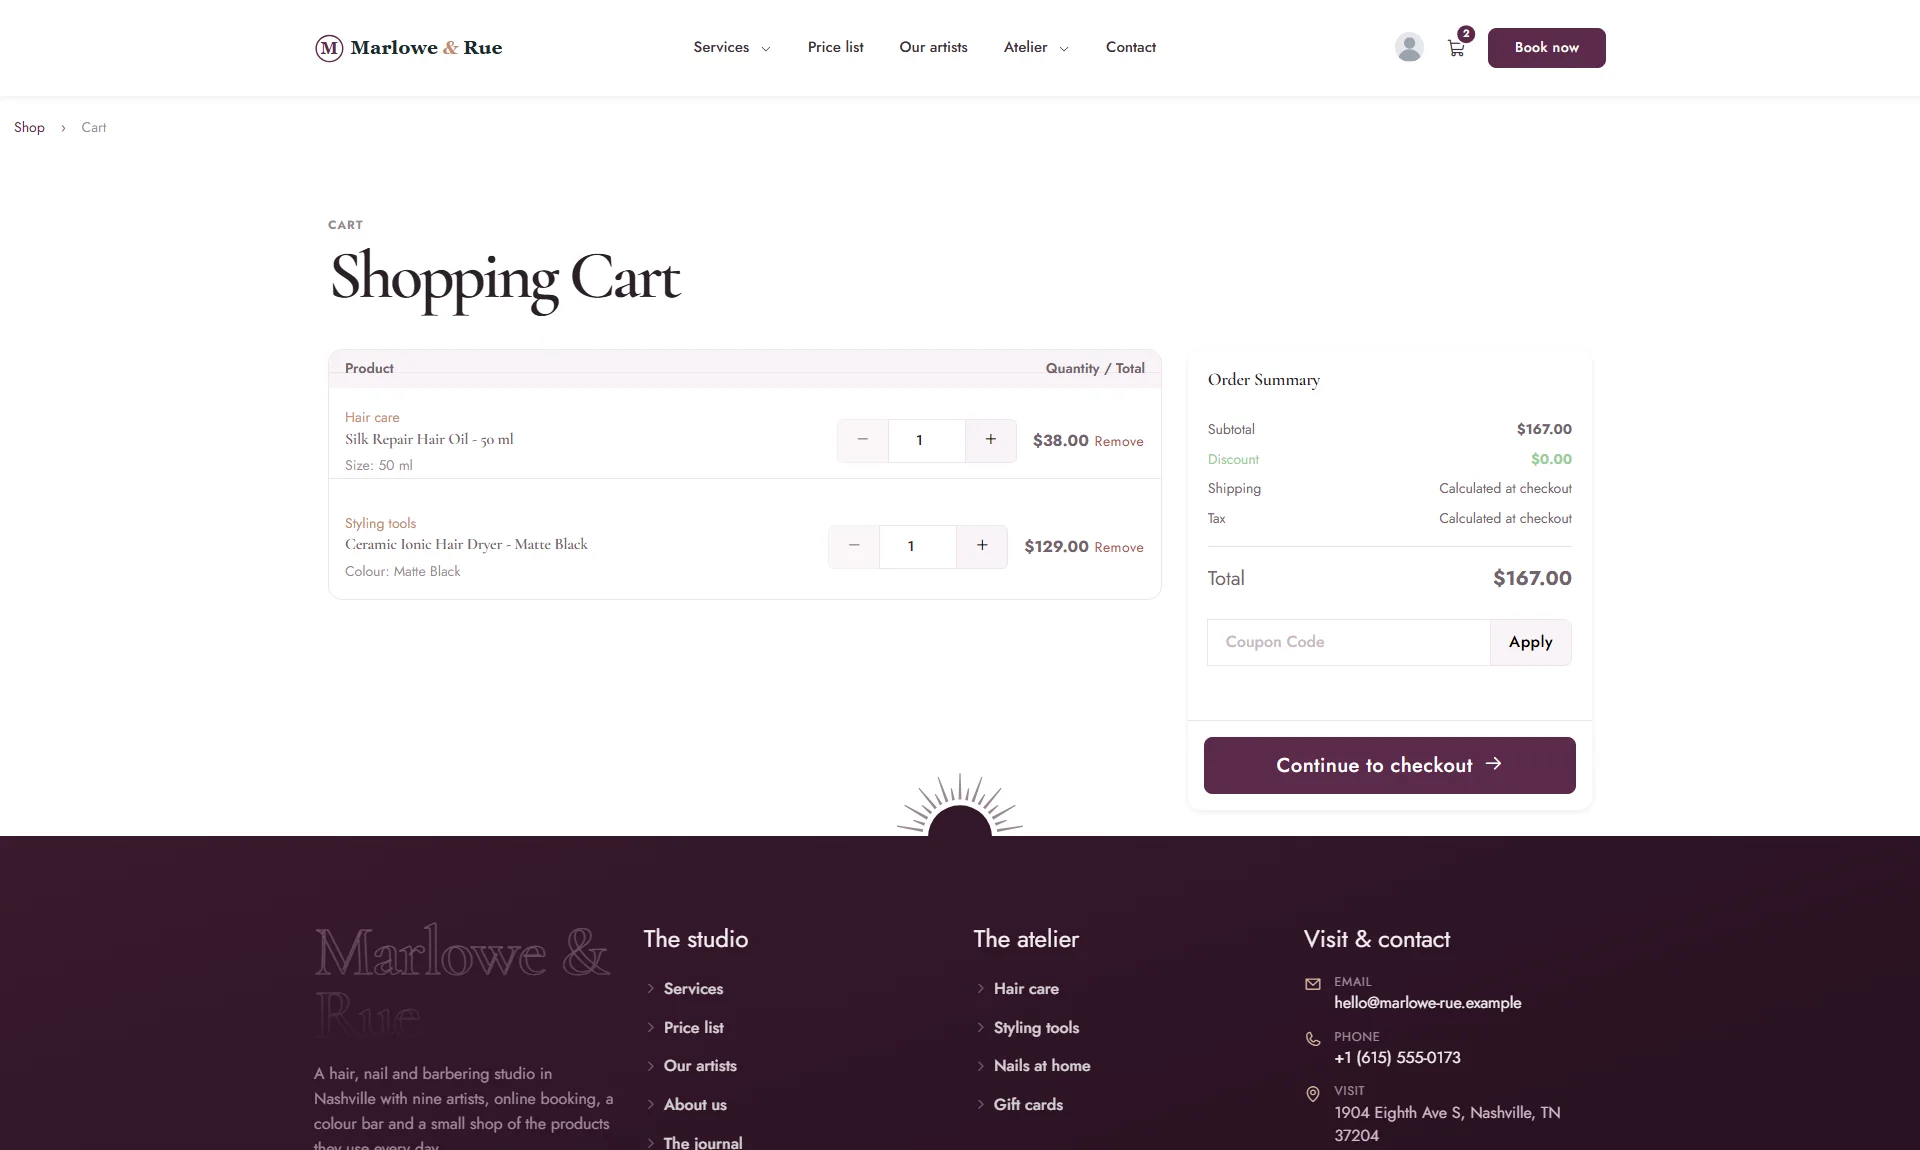Click the $0.00 Discount value
1920x1150 pixels.
(1551, 459)
